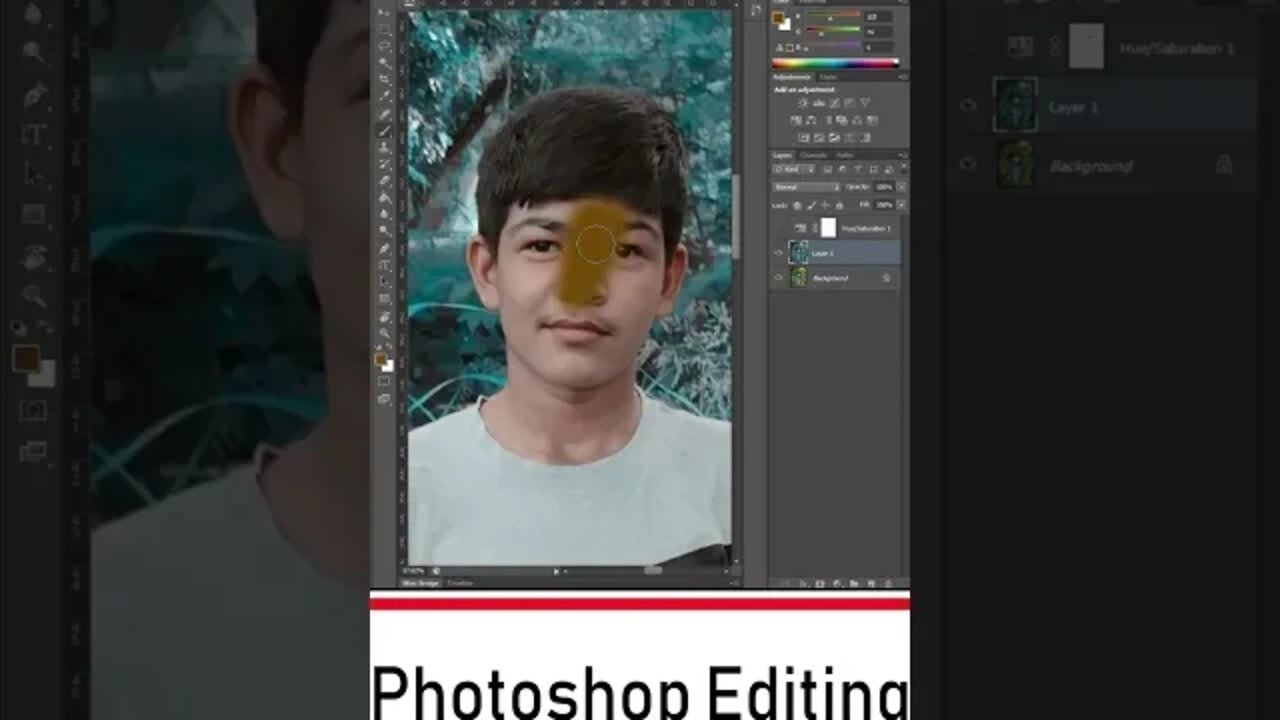This screenshot has height=720, width=1280.
Task: Add an Invert adjustment
Action: pyautogui.click(x=803, y=137)
